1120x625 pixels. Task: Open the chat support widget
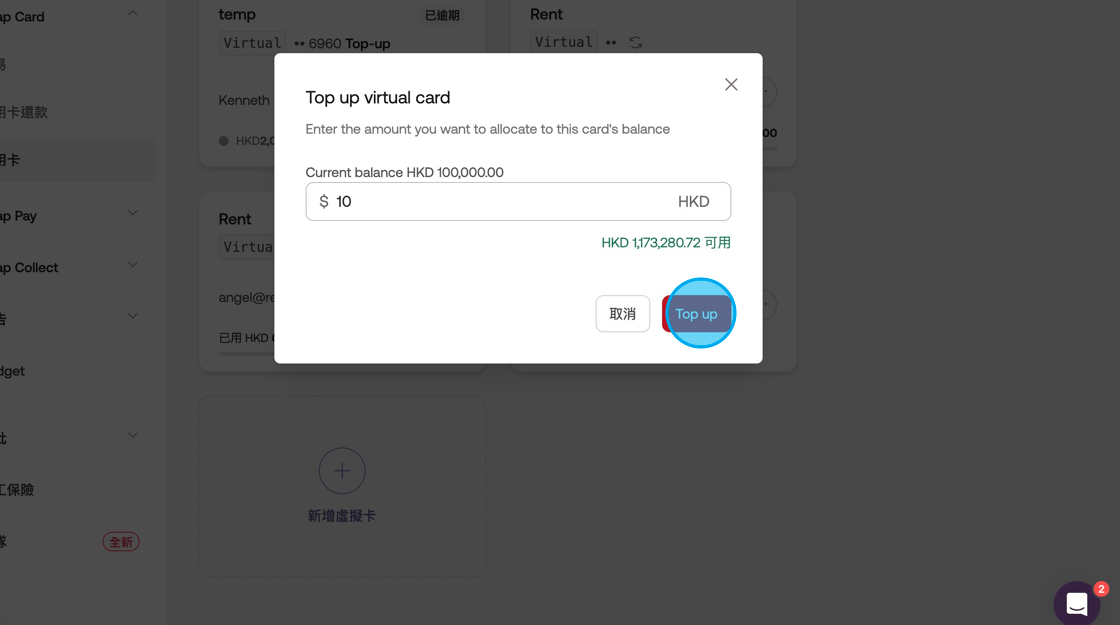point(1076,603)
